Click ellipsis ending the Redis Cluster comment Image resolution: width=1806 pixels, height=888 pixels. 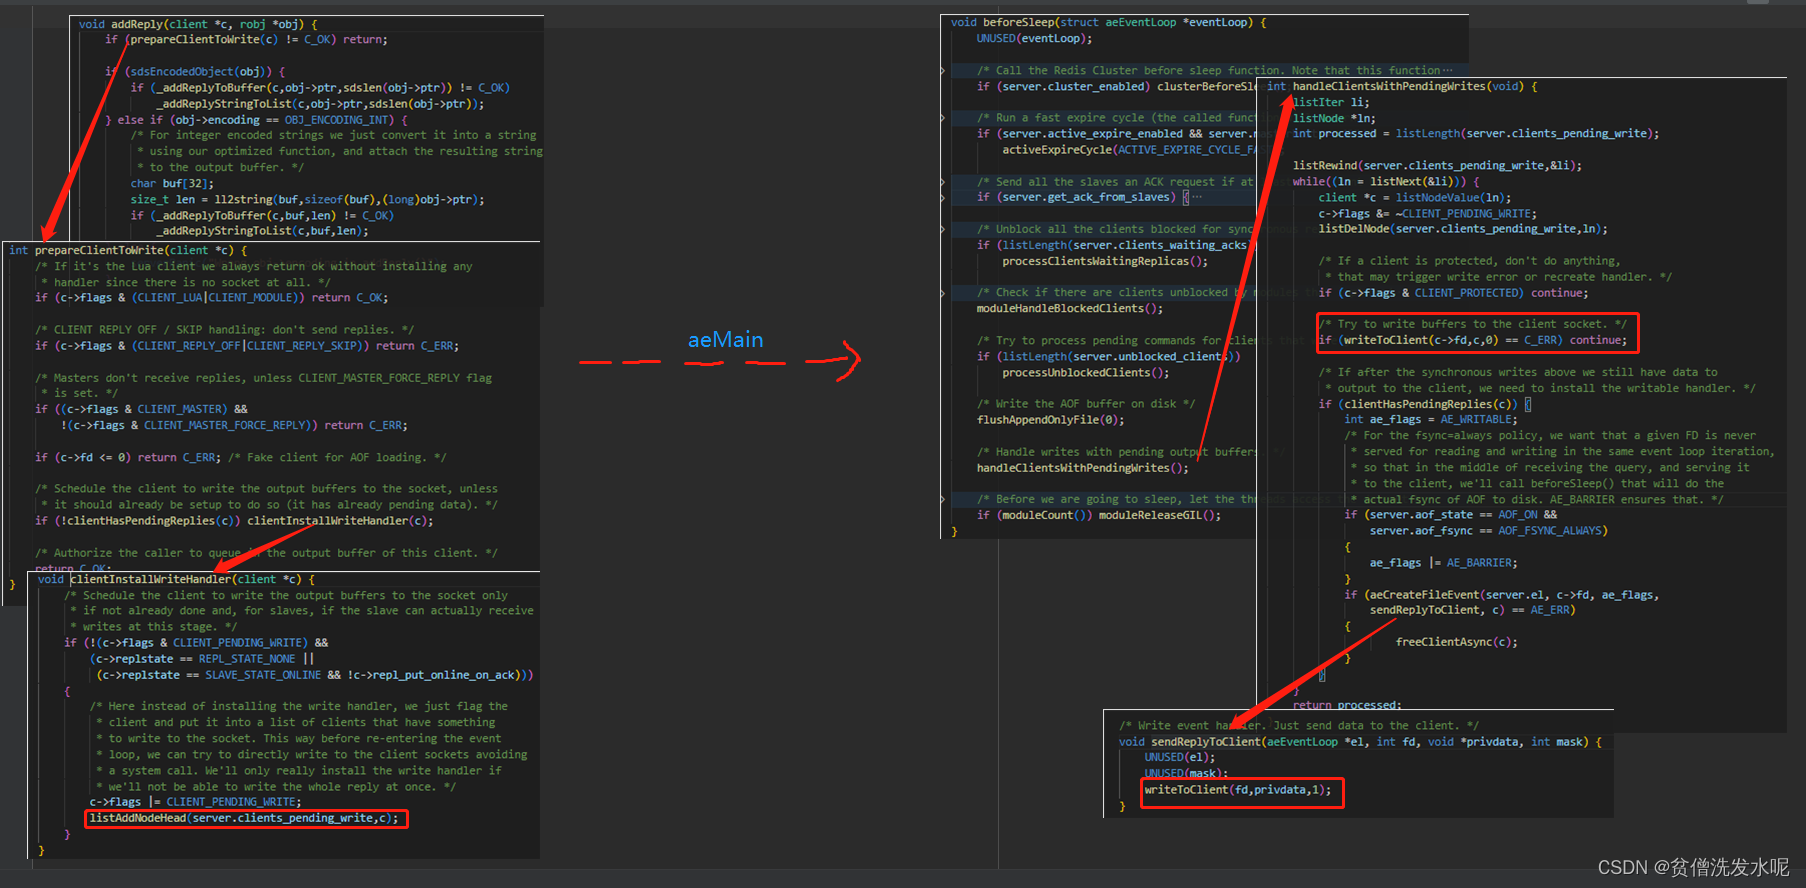[x=1448, y=71]
